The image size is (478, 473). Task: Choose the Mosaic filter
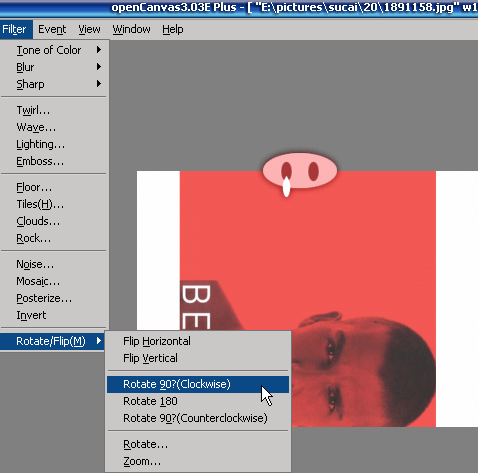click(54, 281)
